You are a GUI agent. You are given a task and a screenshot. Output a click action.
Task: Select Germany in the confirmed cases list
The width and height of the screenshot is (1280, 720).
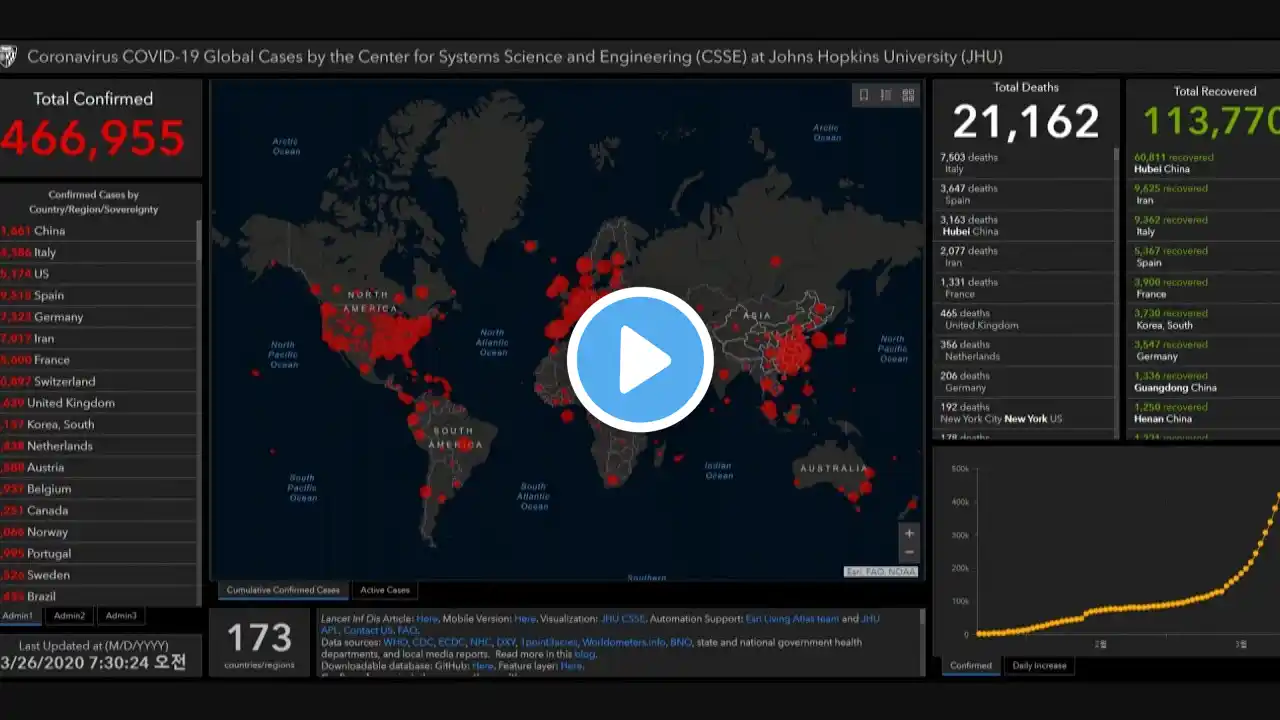pyautogui.click(x=100, y=316)
